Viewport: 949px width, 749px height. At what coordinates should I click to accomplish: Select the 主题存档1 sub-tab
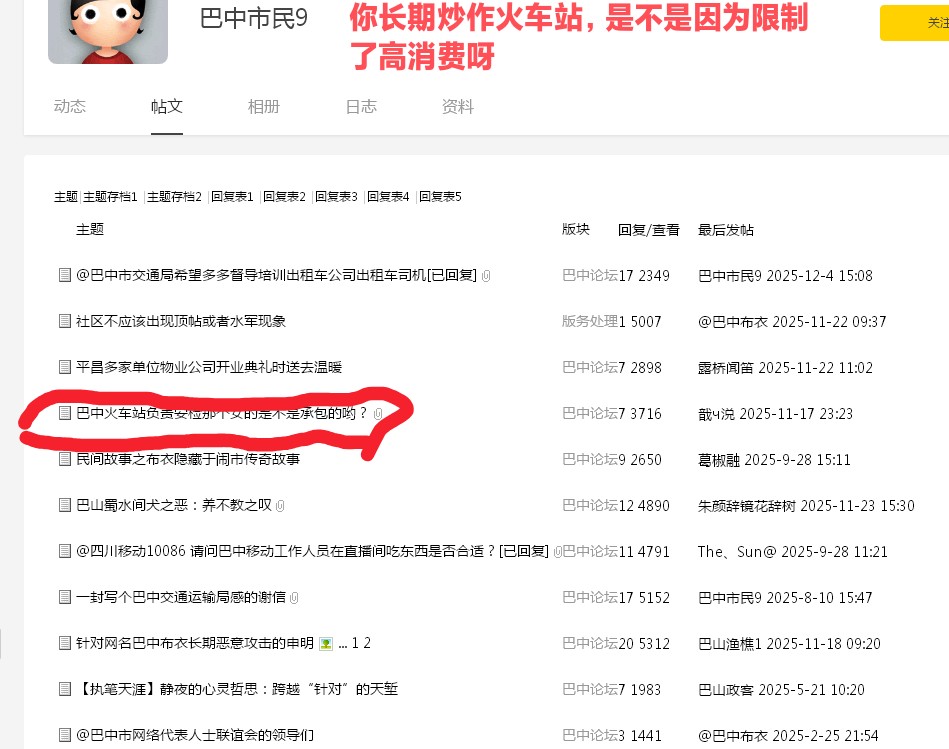pos(111,197)
